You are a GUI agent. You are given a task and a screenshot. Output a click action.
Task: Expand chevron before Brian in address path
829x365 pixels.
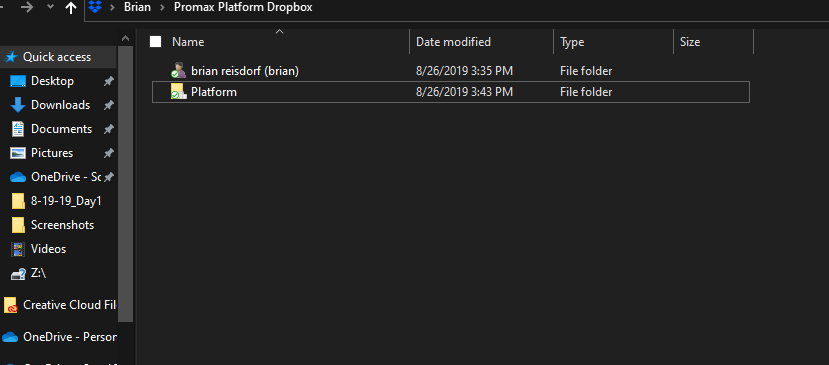coord(113,8)
